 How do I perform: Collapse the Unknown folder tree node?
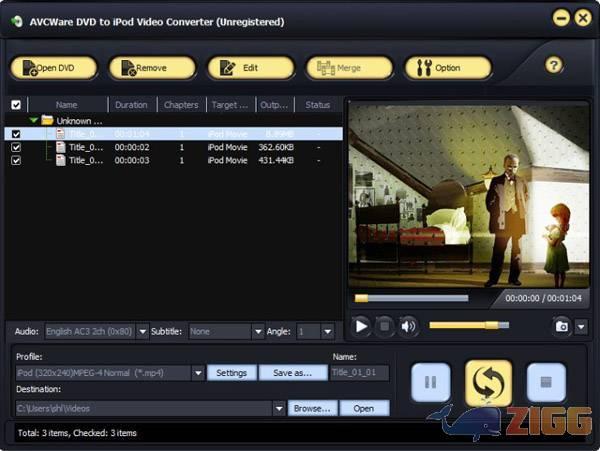point(34,120)
